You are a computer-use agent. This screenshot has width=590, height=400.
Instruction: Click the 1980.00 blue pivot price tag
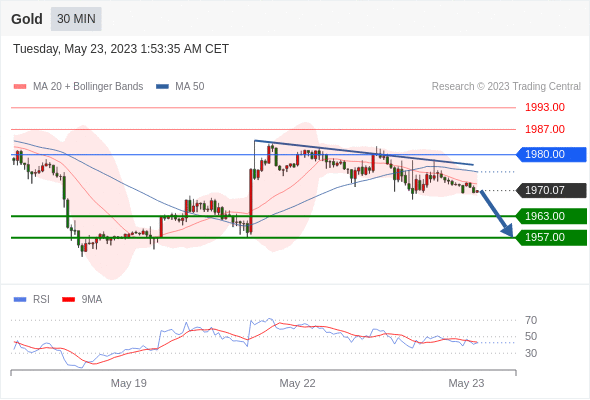(551, 154)
